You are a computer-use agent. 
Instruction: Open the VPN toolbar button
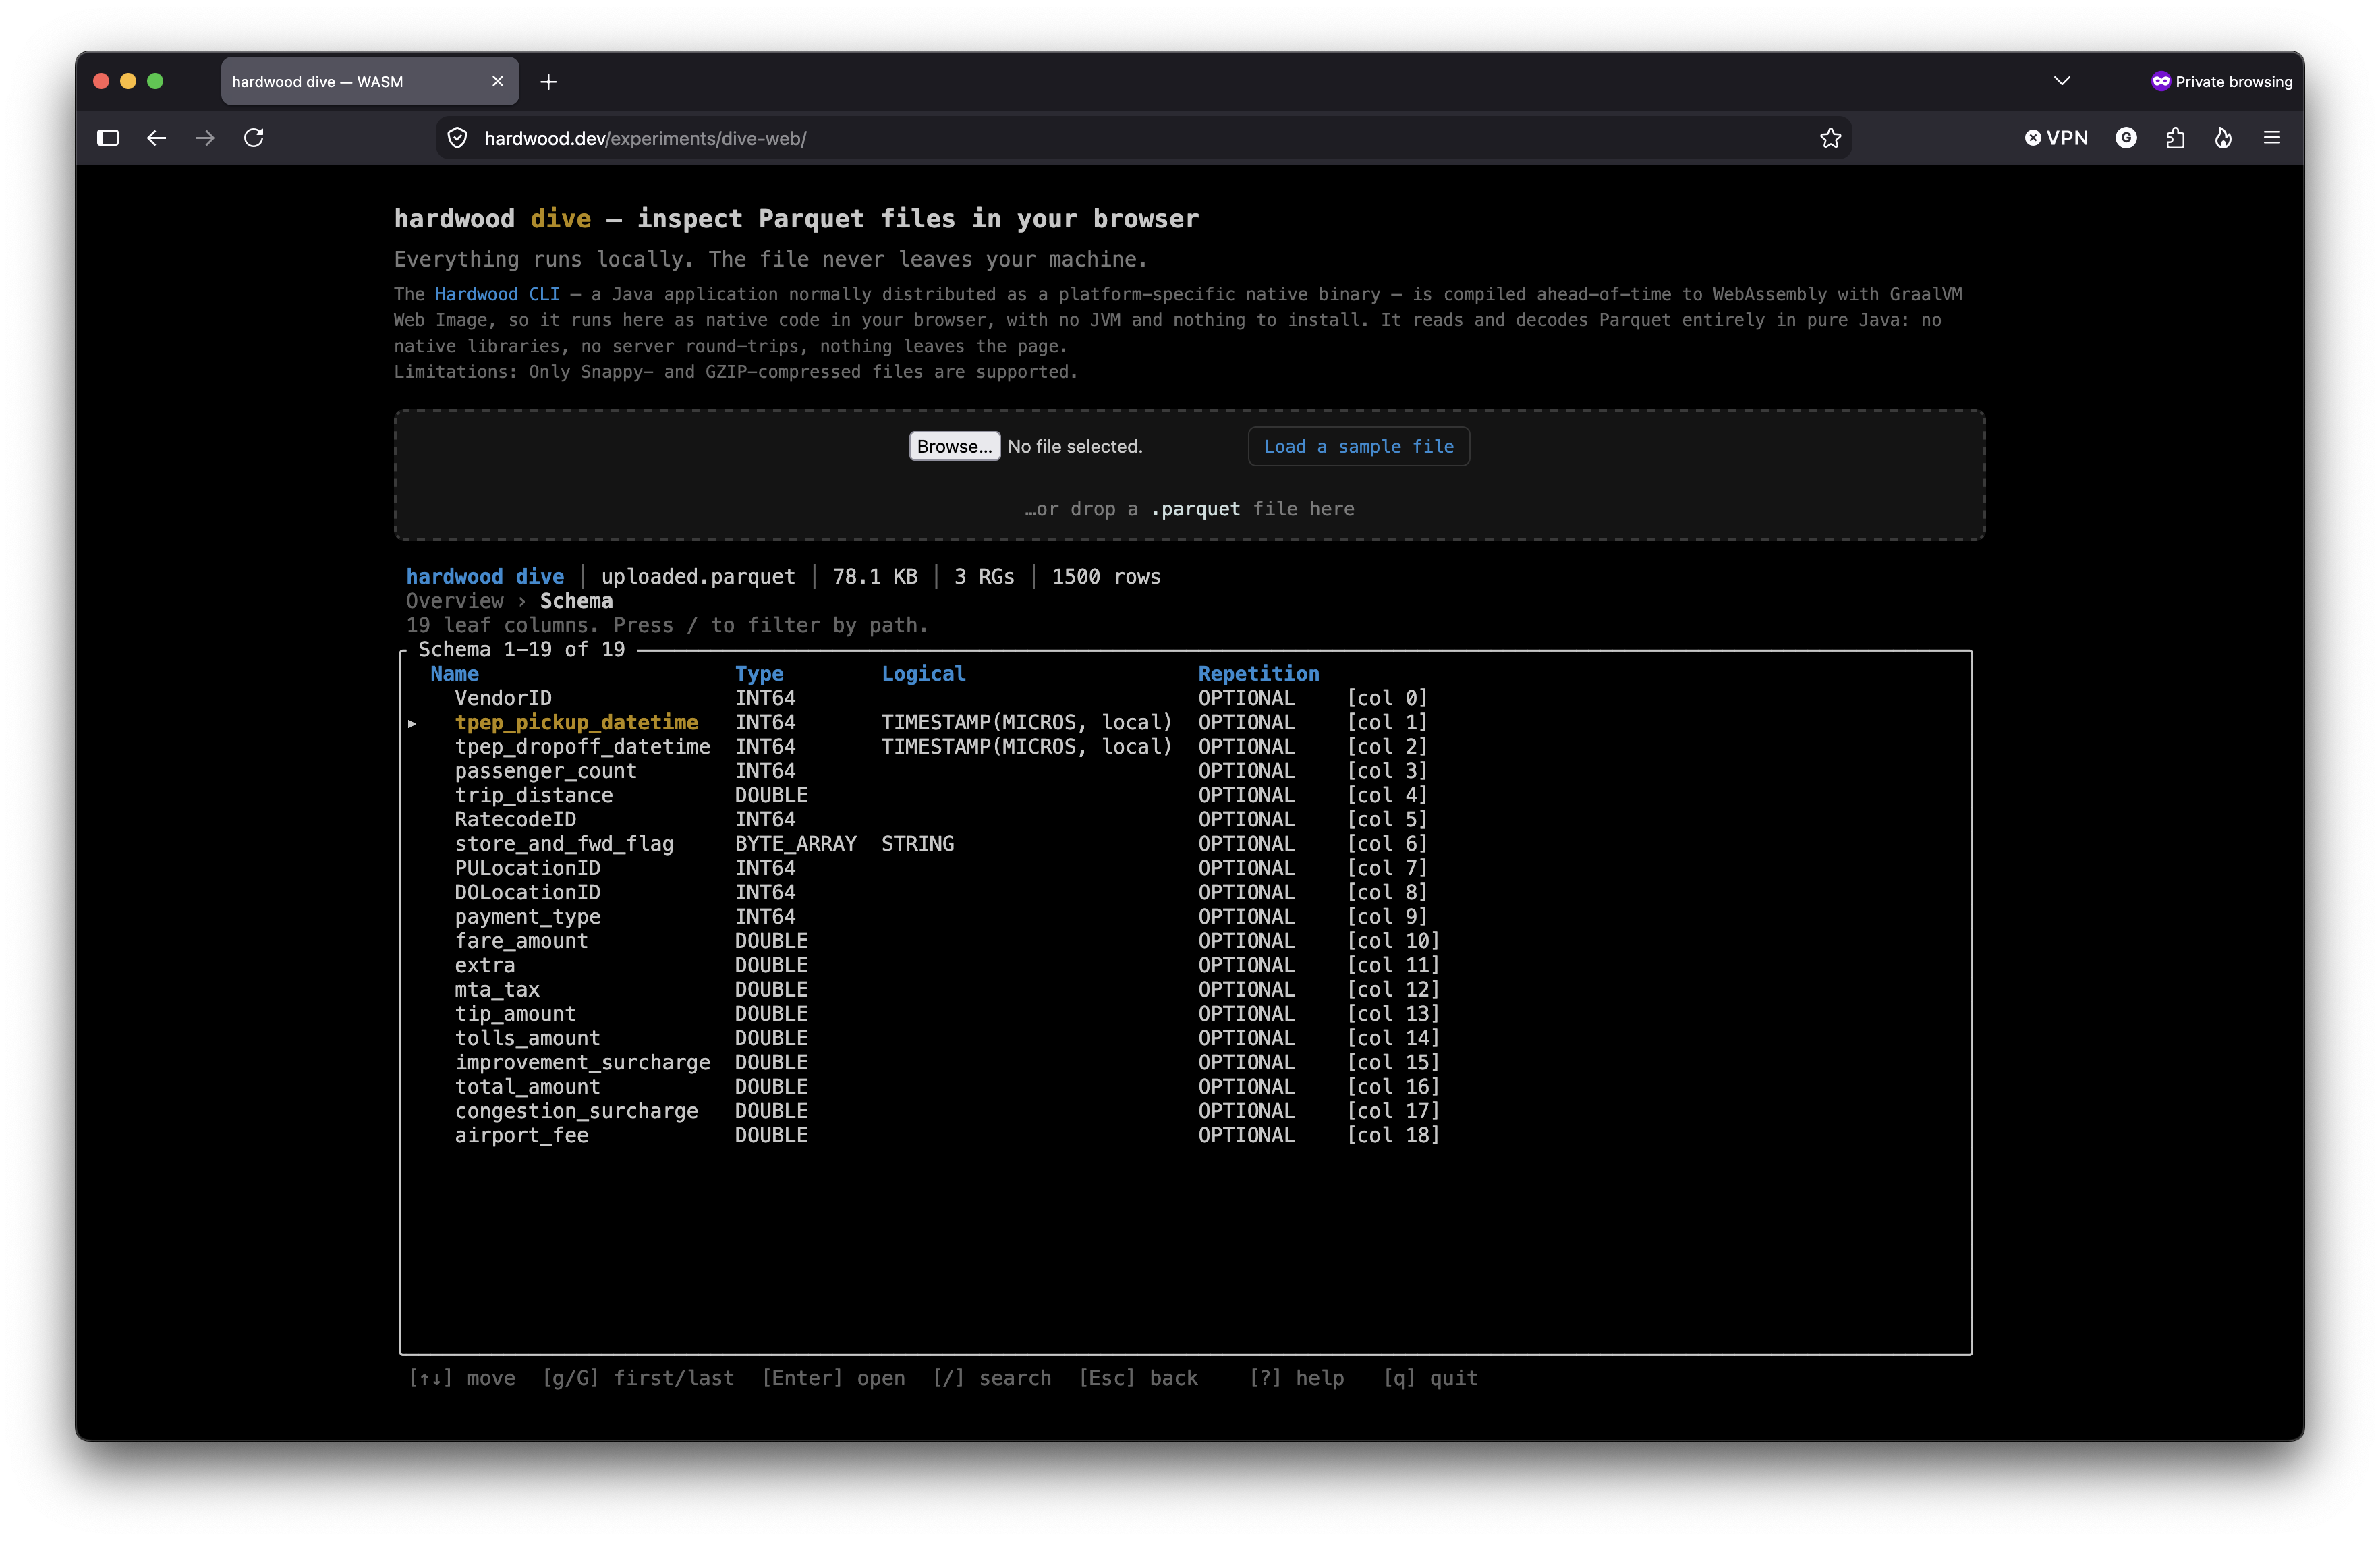pos(2056,138)
